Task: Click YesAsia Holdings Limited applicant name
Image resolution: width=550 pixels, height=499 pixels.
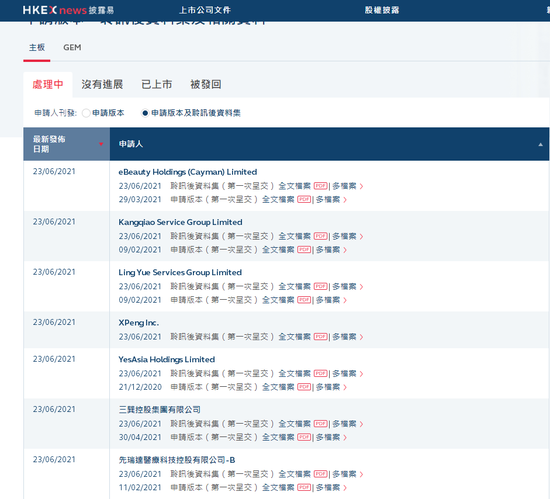Action: pos(167,359)
